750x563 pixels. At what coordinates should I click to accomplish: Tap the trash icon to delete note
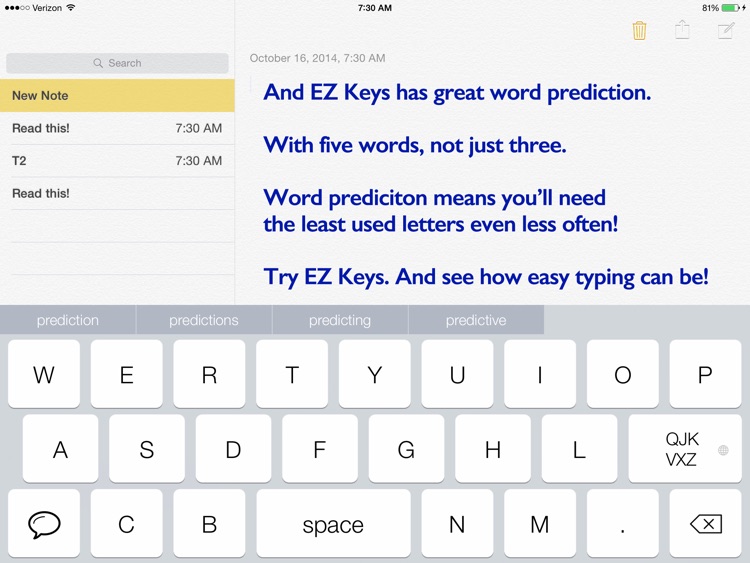point(639,31)
